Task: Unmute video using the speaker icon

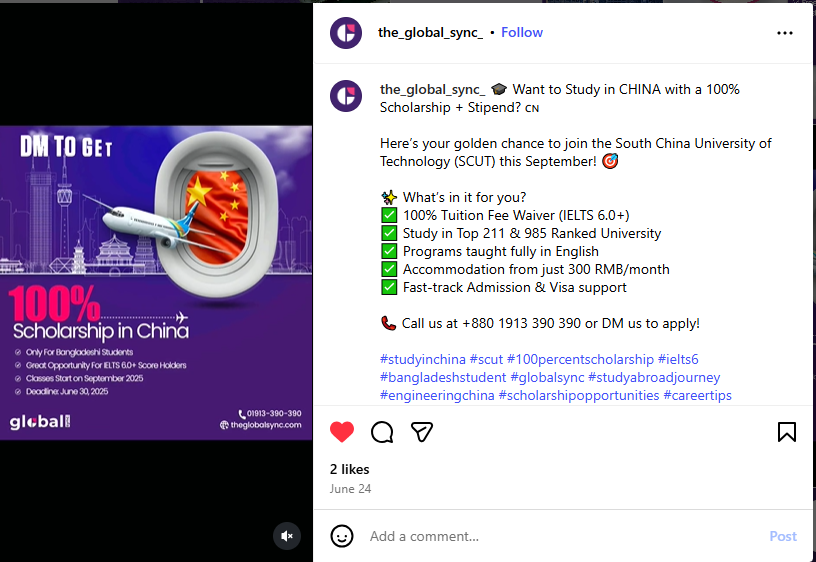Action: click(287, 536)
